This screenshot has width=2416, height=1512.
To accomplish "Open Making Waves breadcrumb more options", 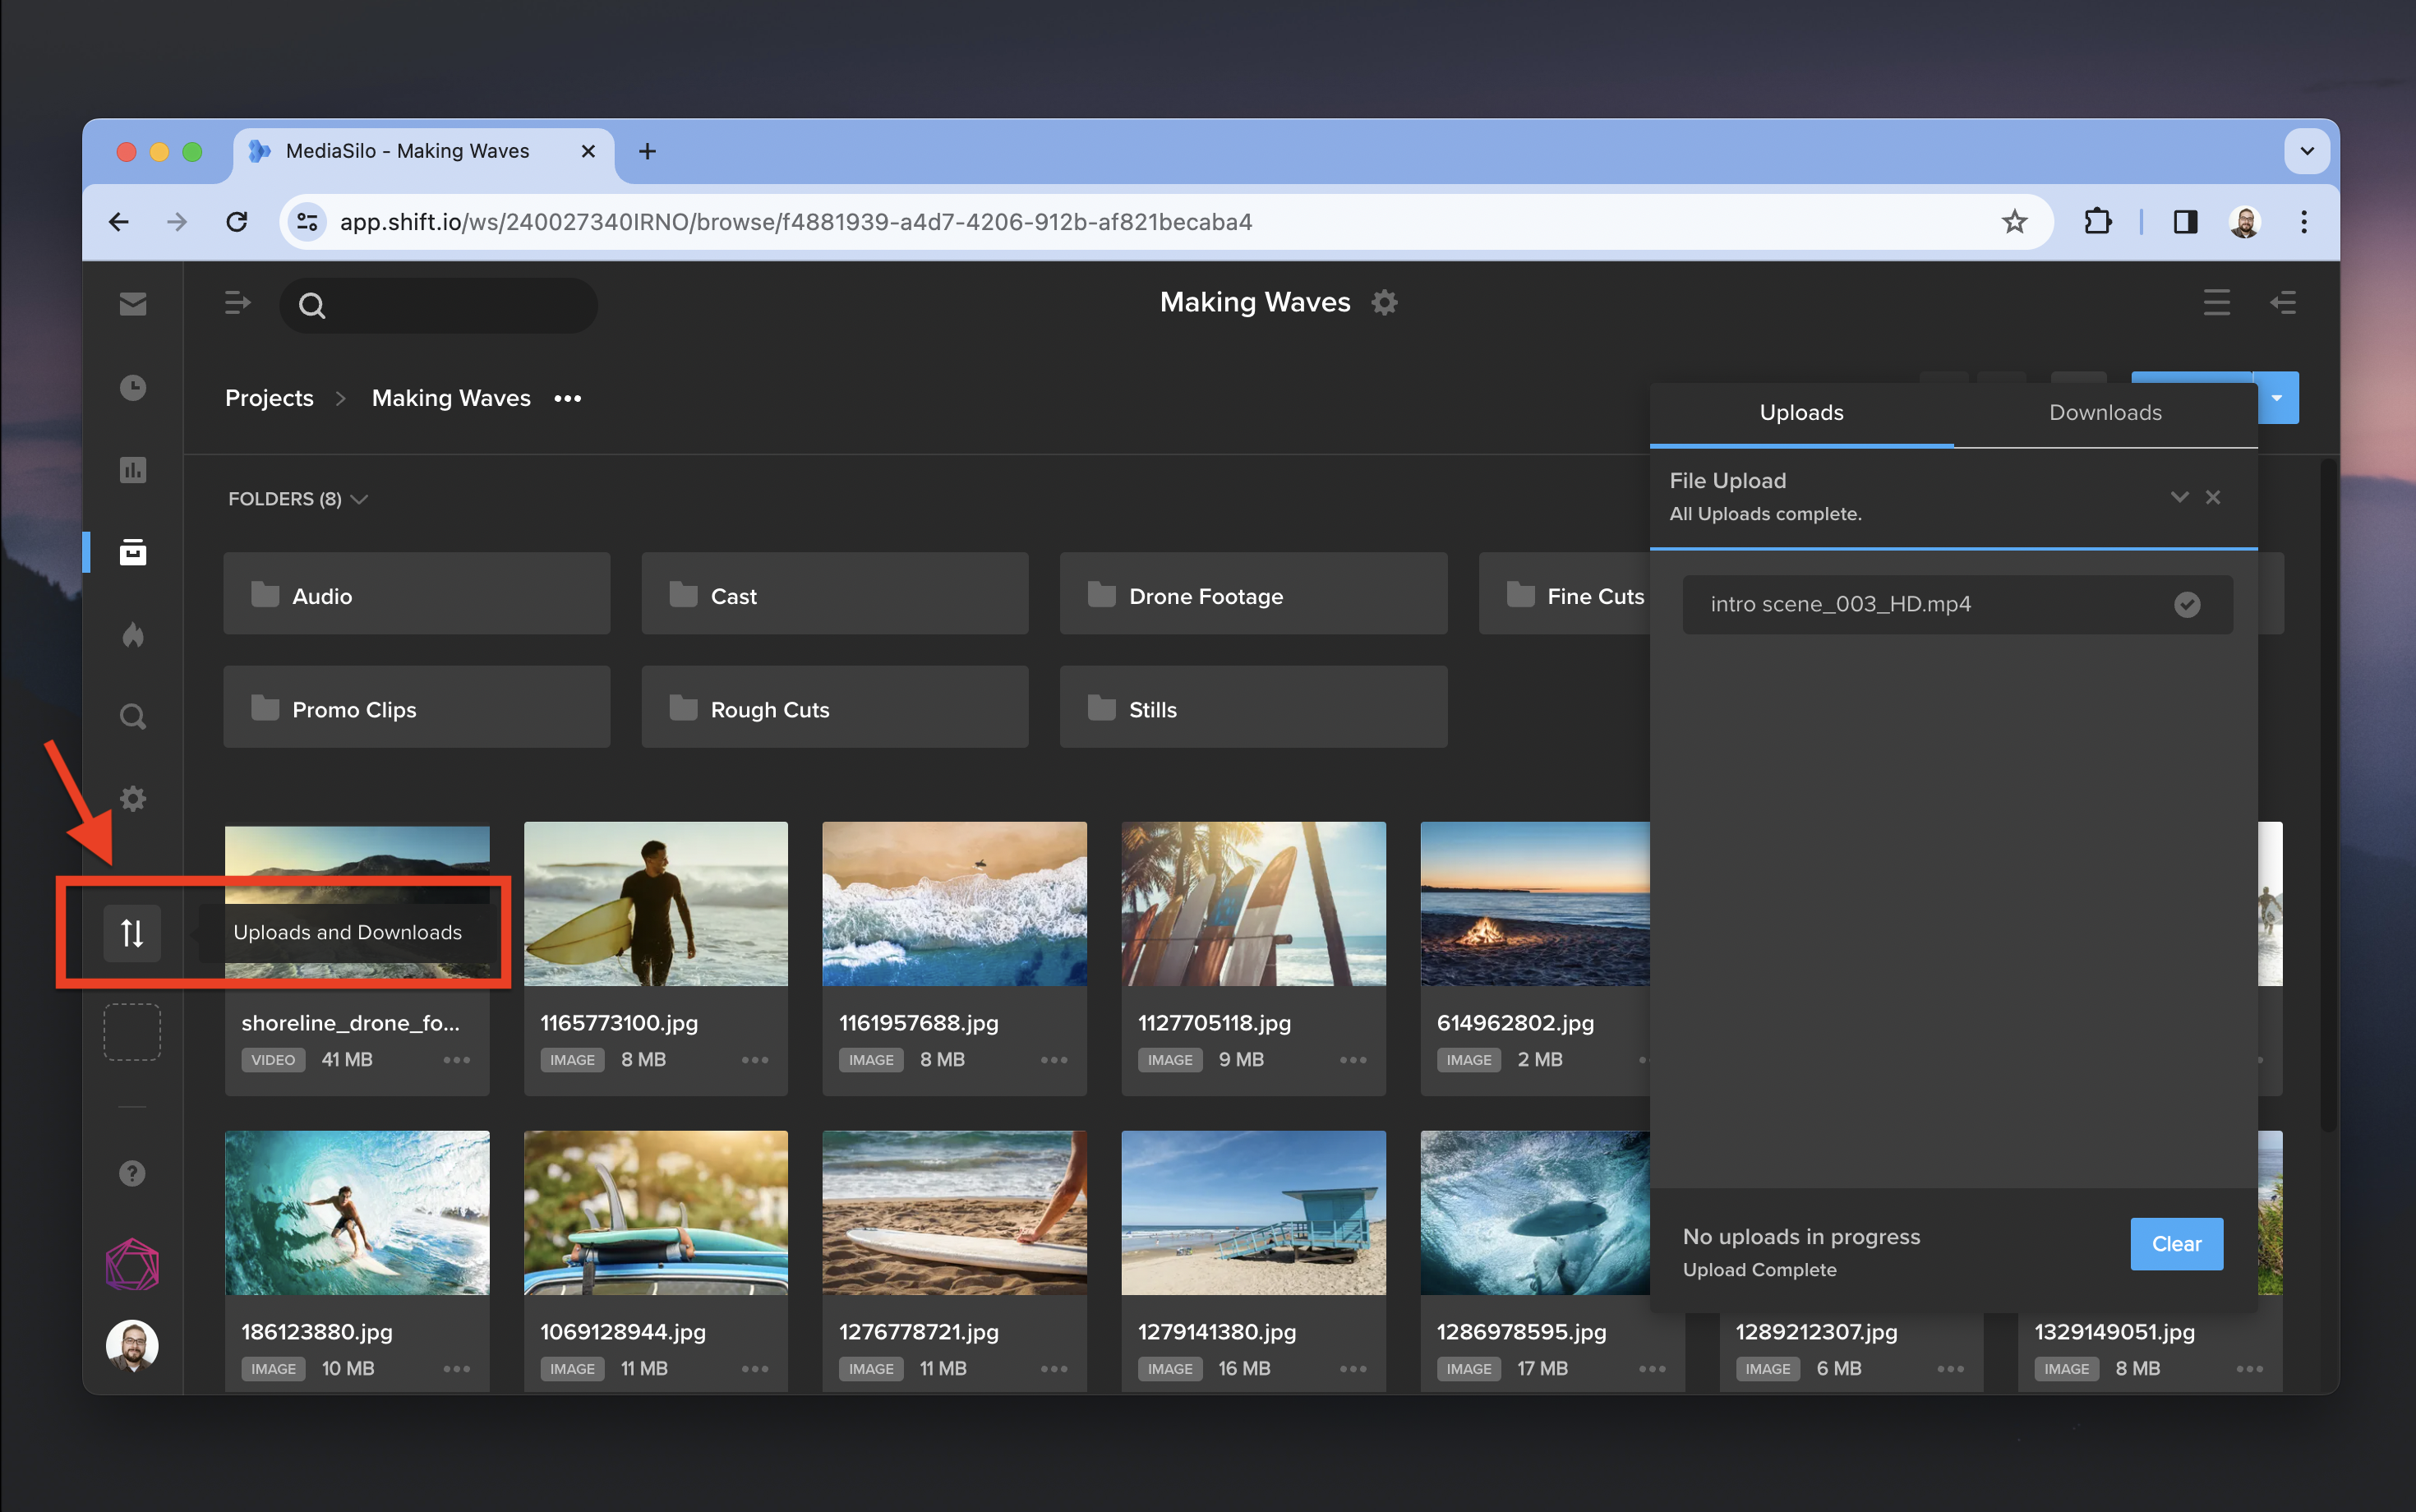I will coord(568,398).
